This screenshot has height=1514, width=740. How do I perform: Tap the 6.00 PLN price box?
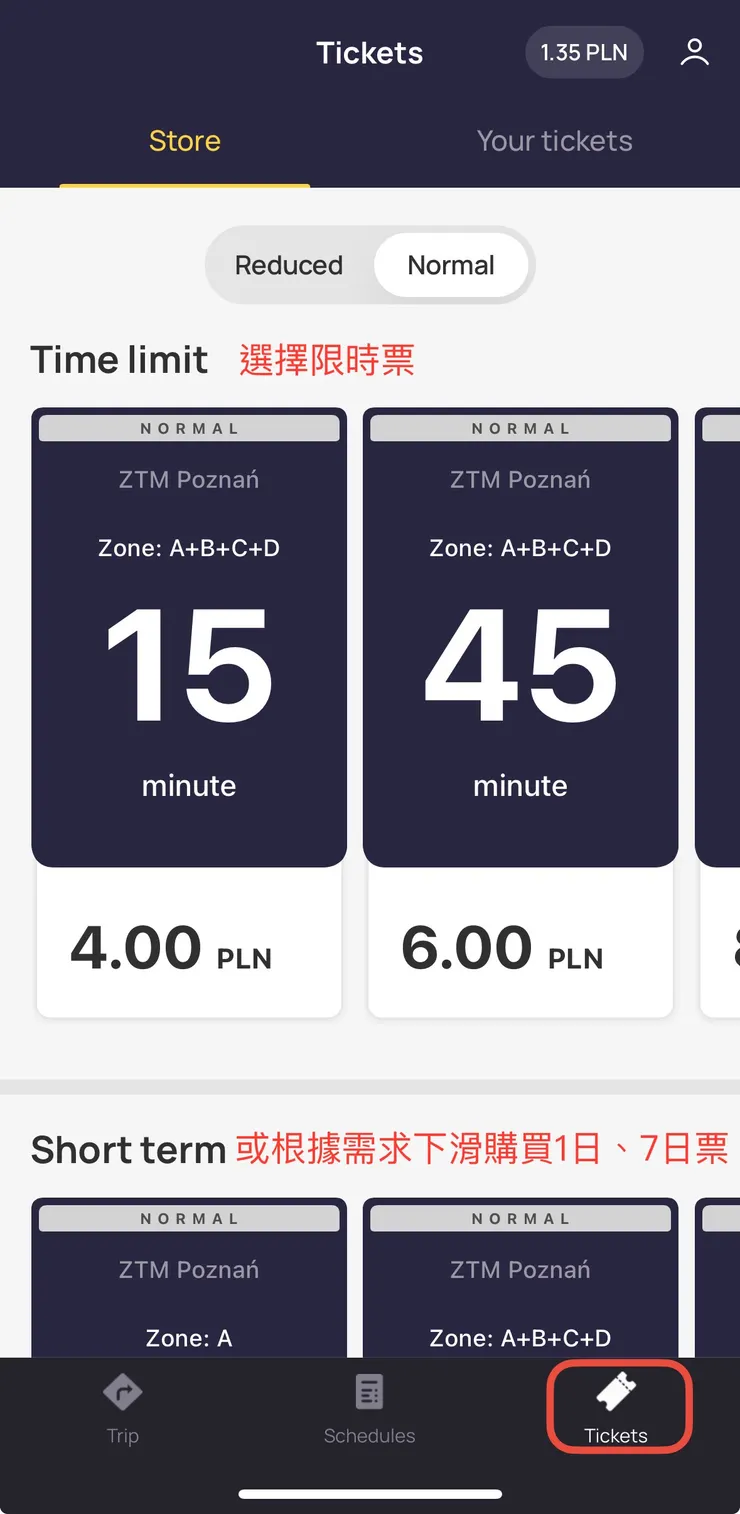(520, 946)
